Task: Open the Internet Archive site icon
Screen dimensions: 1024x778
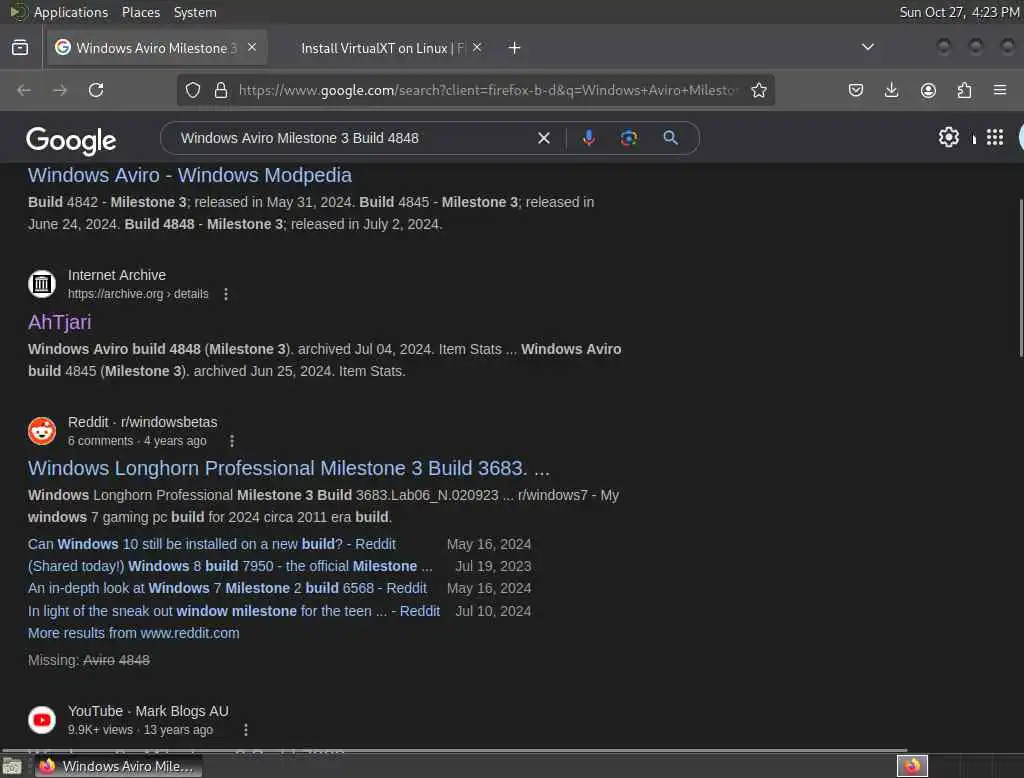Action: pos(42,284)
